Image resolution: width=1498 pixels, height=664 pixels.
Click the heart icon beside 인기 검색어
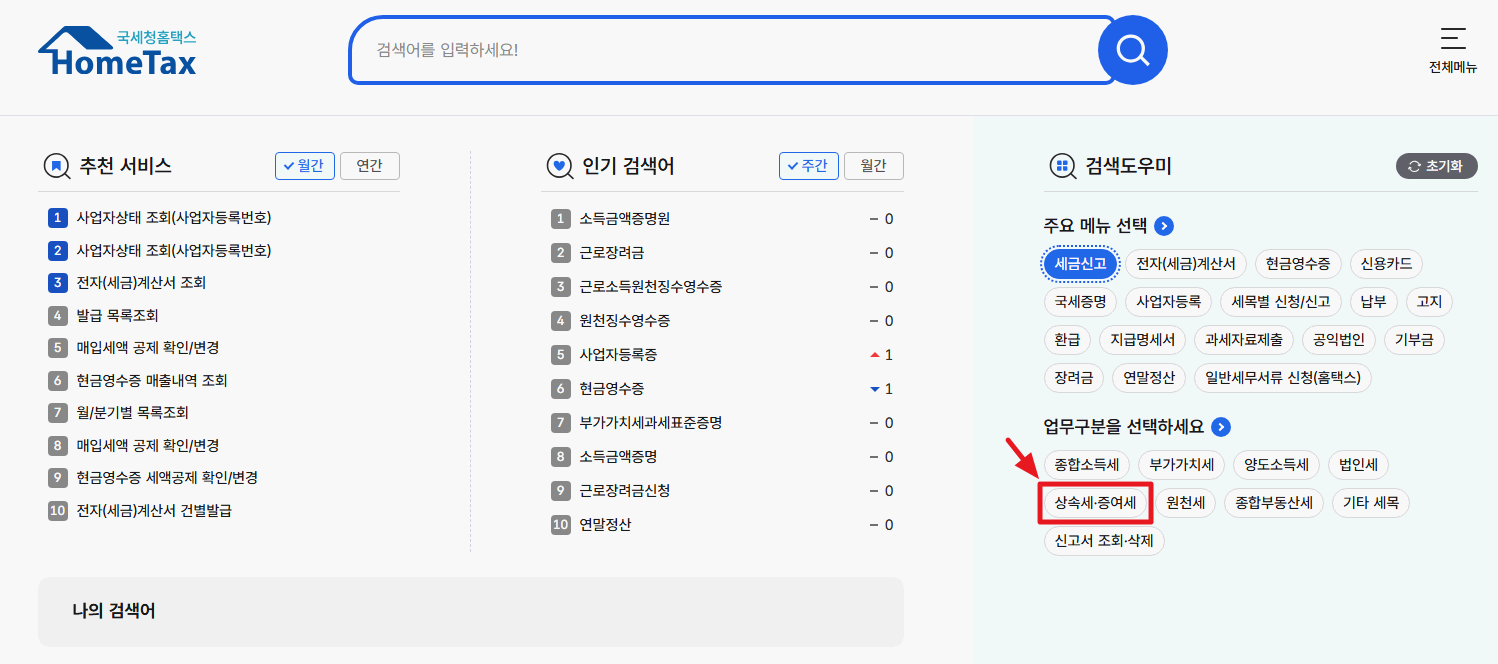click(560, 166)
